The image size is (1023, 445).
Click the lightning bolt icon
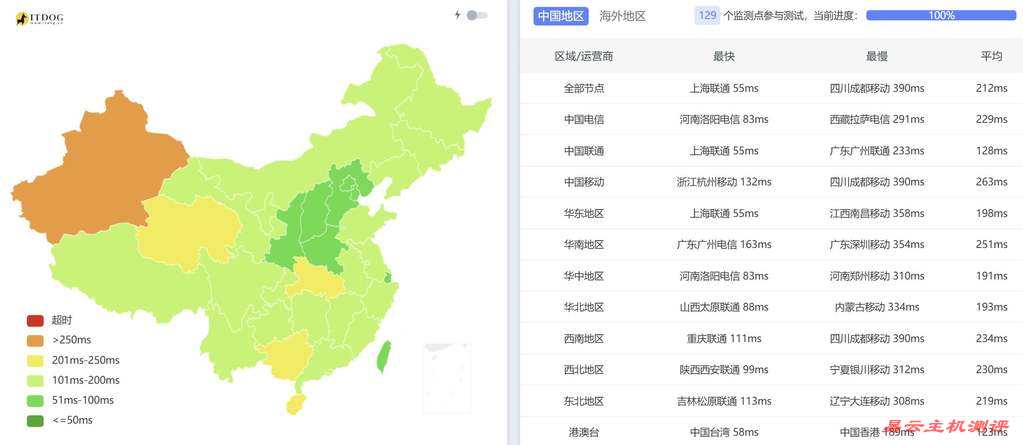pyautogui.click(x=458, y=14)
